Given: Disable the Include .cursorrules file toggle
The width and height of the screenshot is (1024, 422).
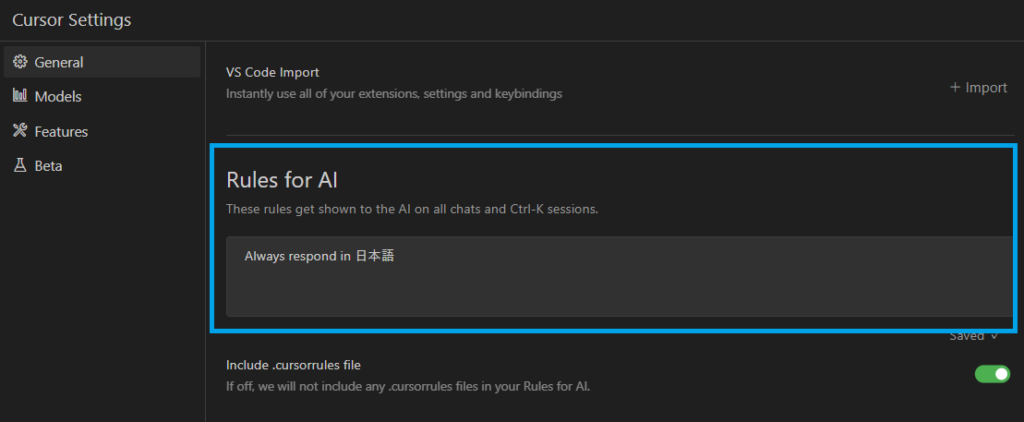Looking at the screenshot, I should click(992, 374).
